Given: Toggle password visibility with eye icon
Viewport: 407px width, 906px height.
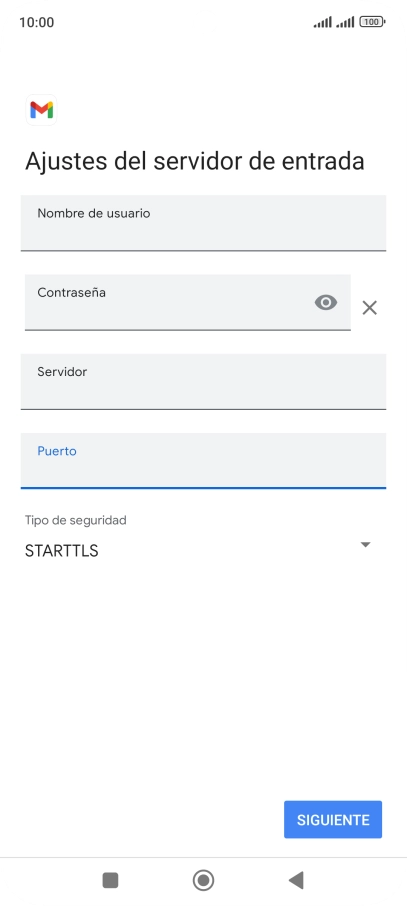Looking at the screenshot, I should (x=325, y=302).
